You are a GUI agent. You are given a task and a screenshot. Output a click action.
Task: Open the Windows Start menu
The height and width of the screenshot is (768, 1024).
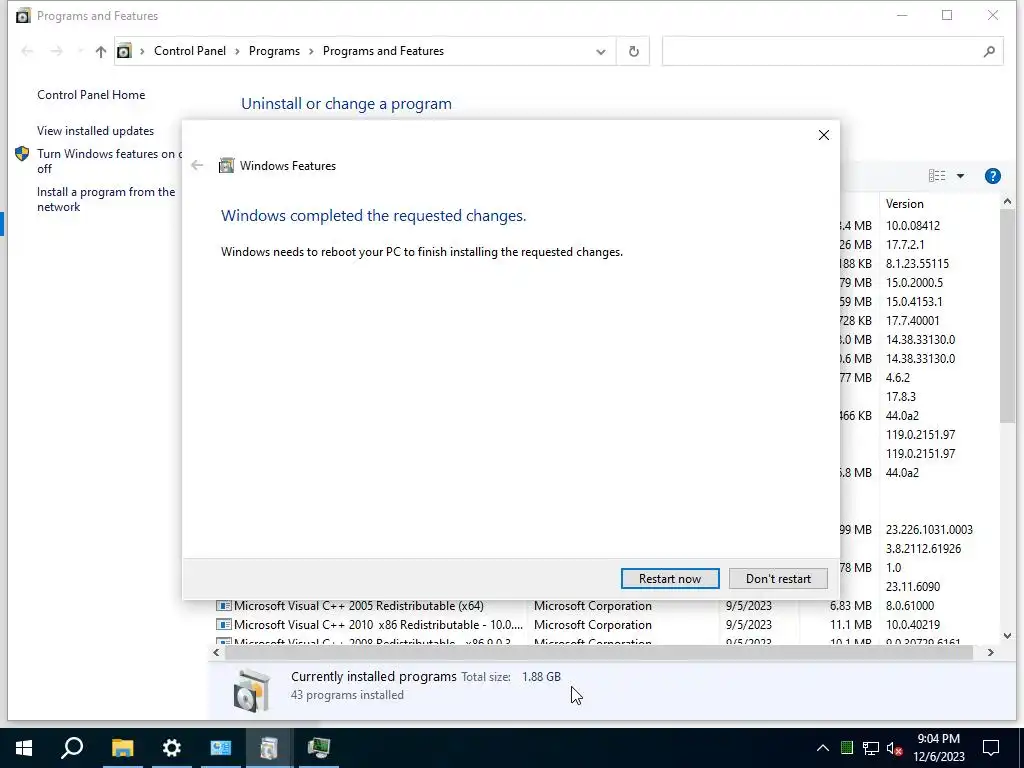[24, 748]
